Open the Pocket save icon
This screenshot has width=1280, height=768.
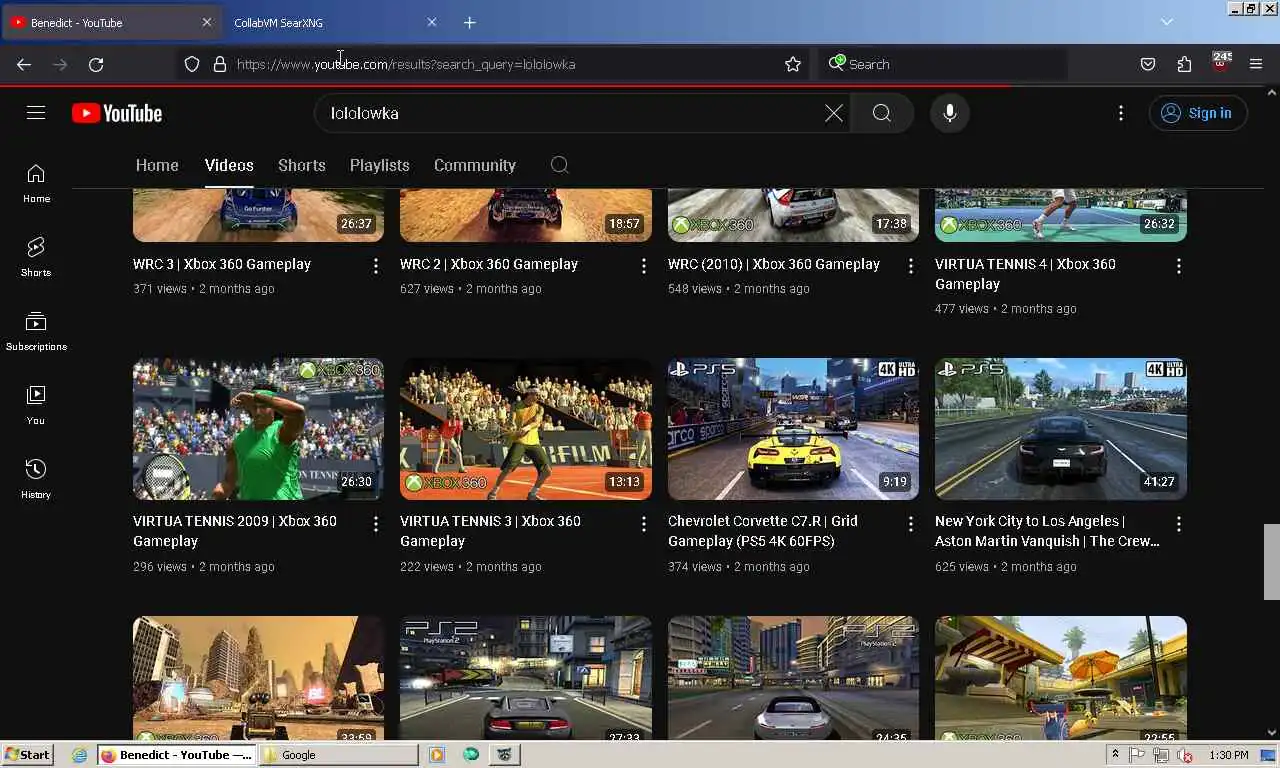(1148, 64)
